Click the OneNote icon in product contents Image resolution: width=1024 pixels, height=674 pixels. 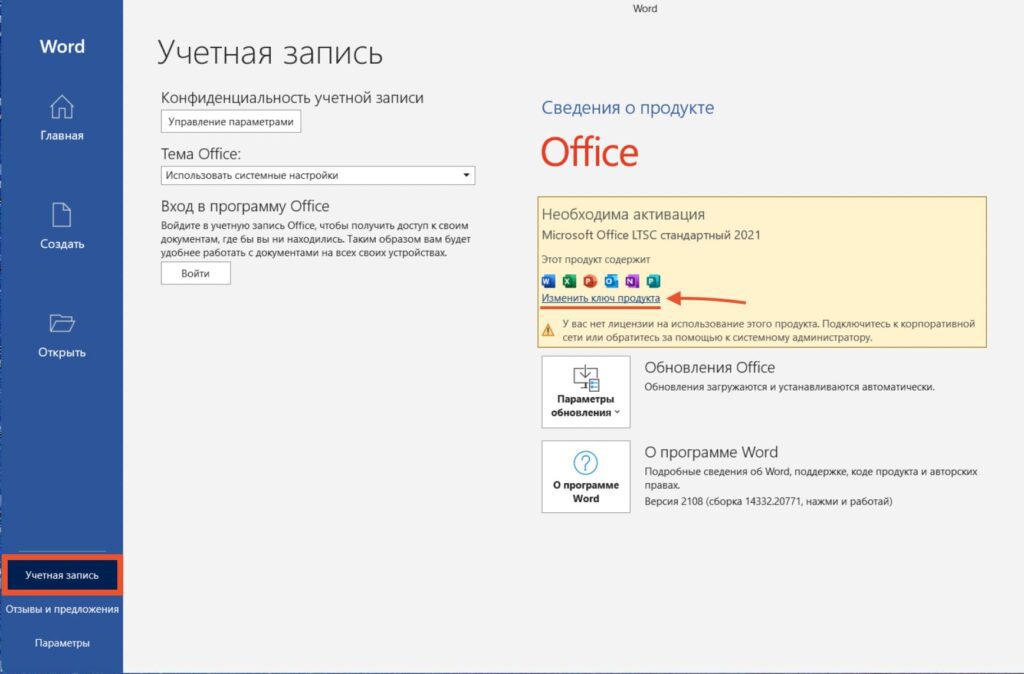632,280
